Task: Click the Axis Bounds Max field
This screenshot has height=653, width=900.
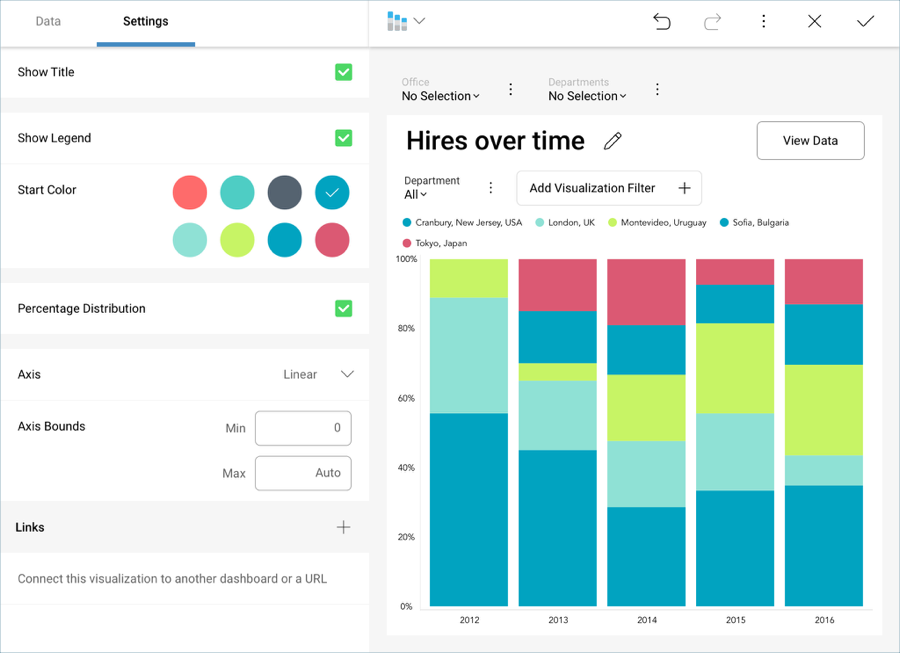Action: (x=303, y=473)
